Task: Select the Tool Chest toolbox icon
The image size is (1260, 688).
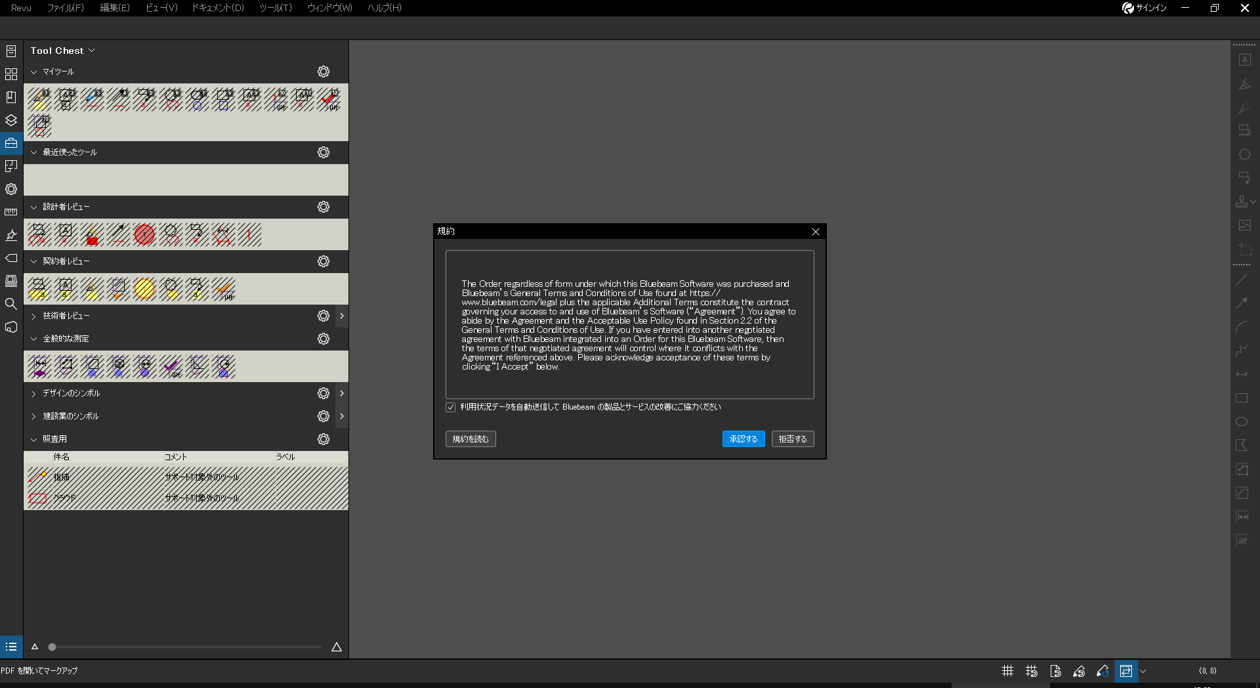Action: tap(11, 143)
